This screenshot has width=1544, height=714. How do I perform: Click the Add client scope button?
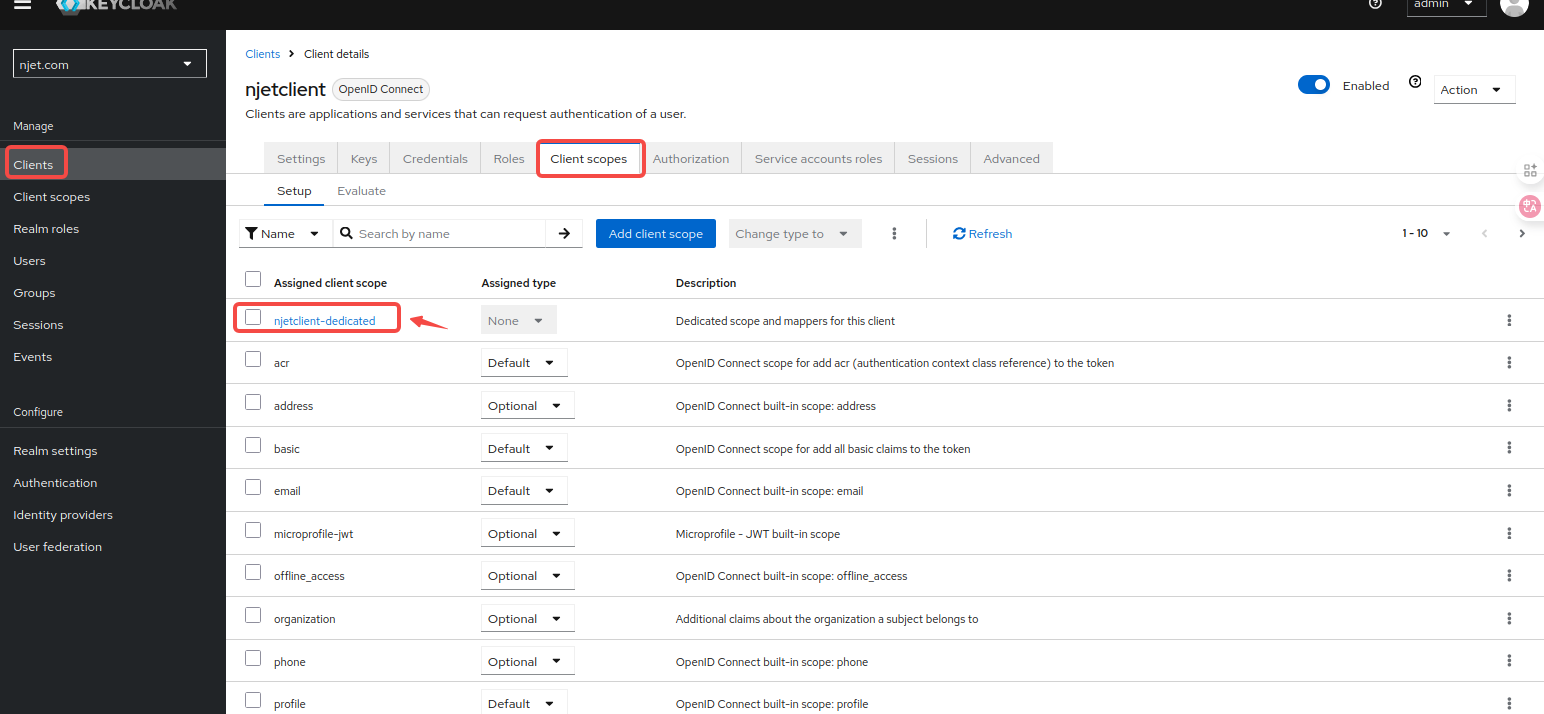click(655, 234)
